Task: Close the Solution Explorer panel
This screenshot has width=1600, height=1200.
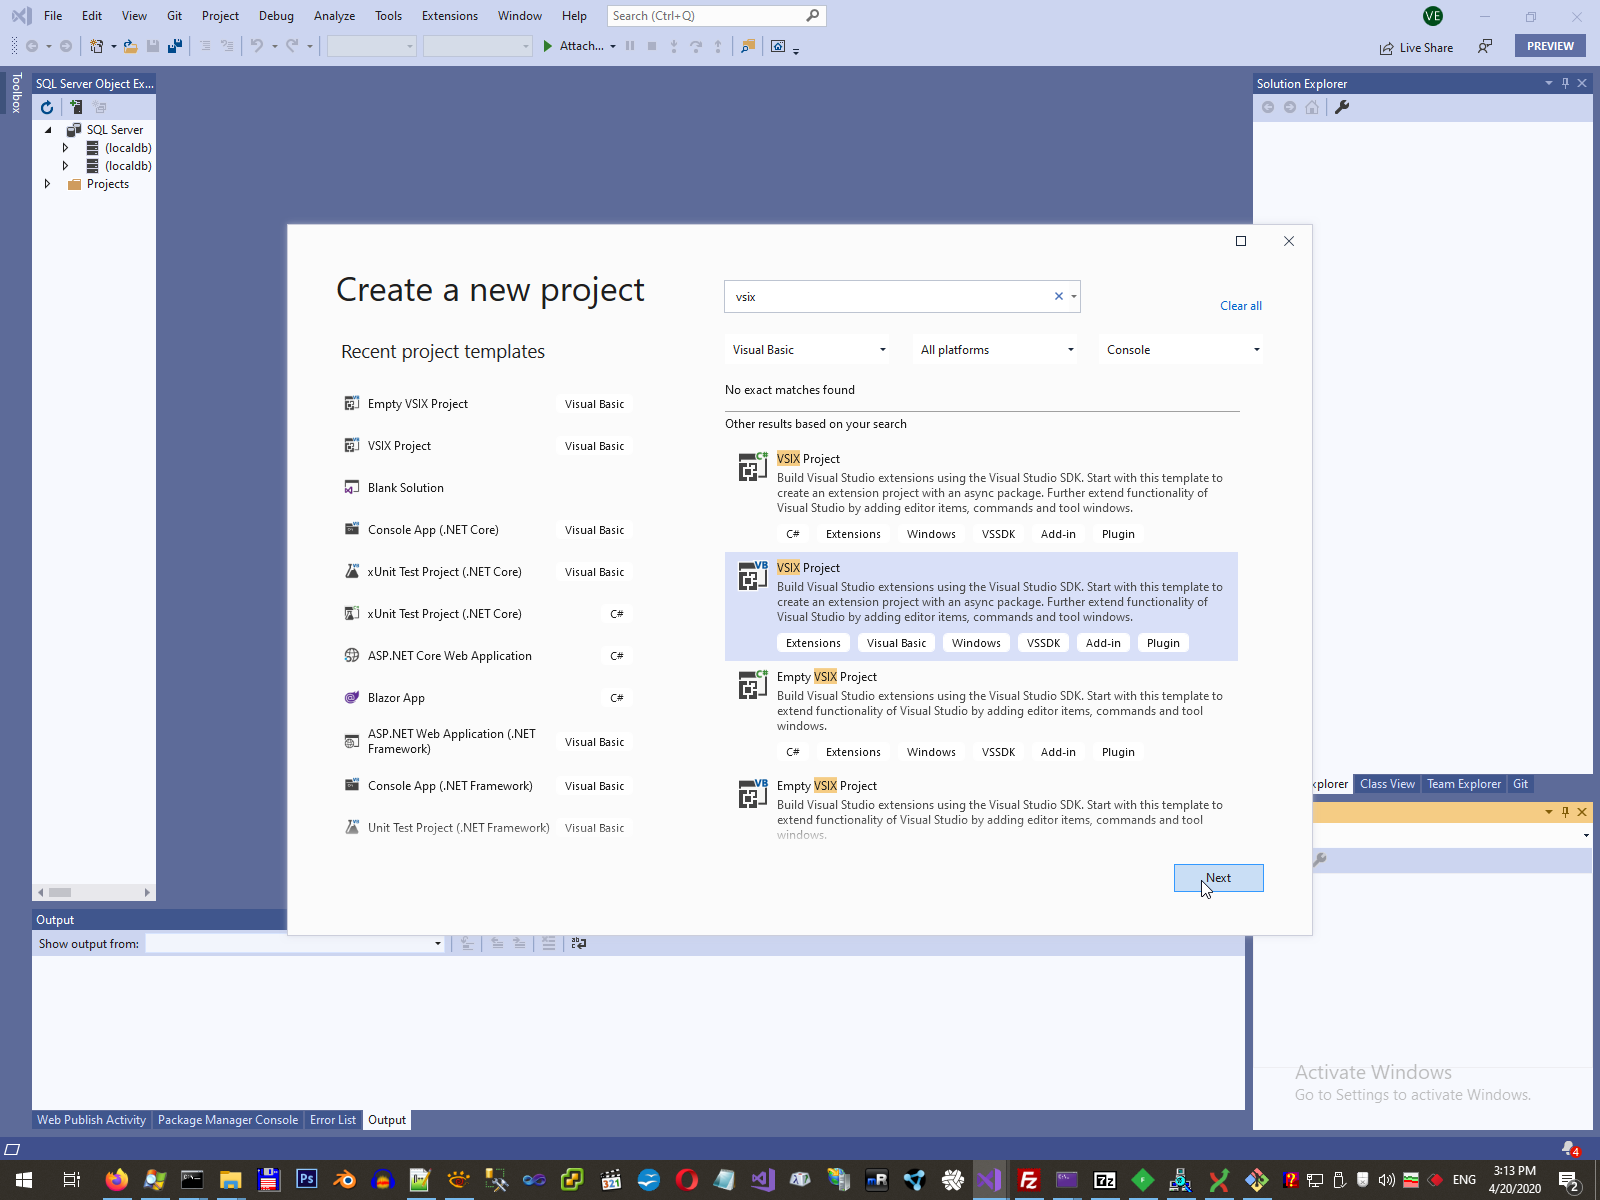Action: 1582,83
